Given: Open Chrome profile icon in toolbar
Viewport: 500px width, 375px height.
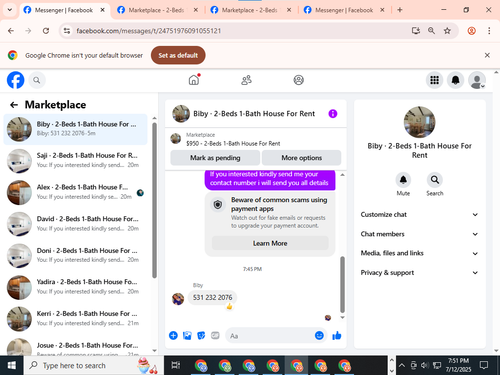Looking at the screenshot, I should point(471,31).
